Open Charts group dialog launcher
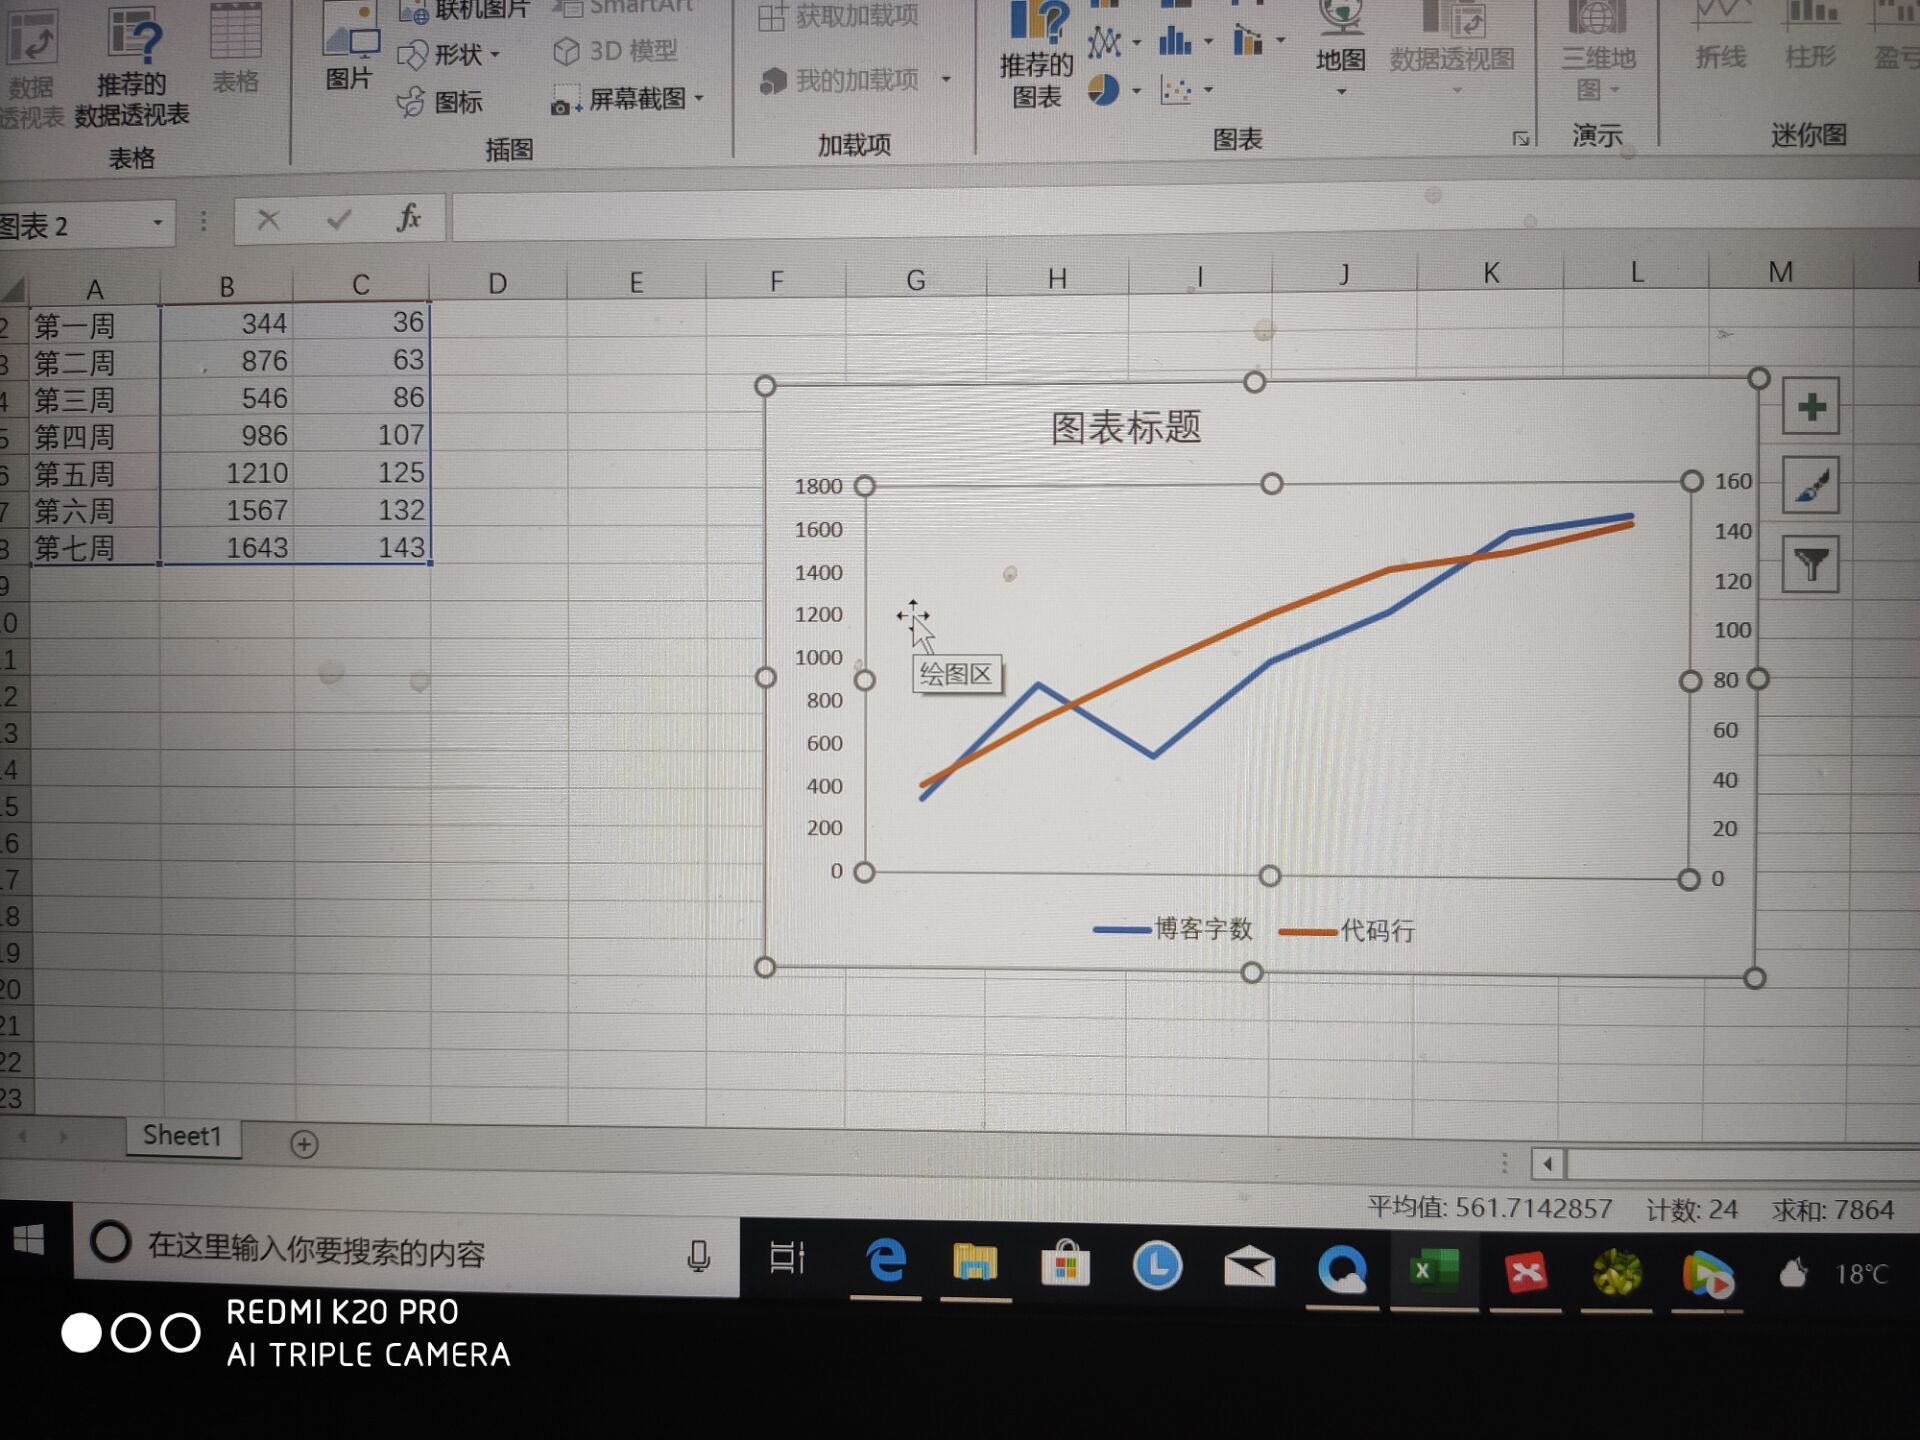This screenshot has height=1440, width=1920. tap(1520, 139)
